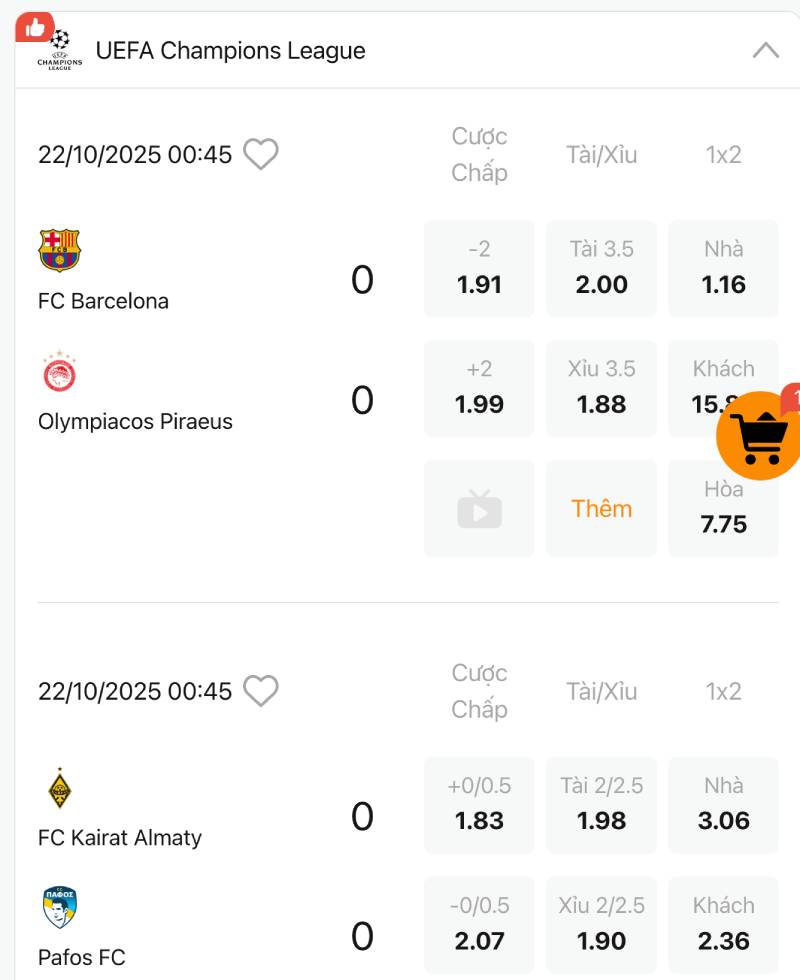Favorite the Kairat Almaty vs Pafos match
The height and width of the screenshot is (980, 800).
point(261,691)
